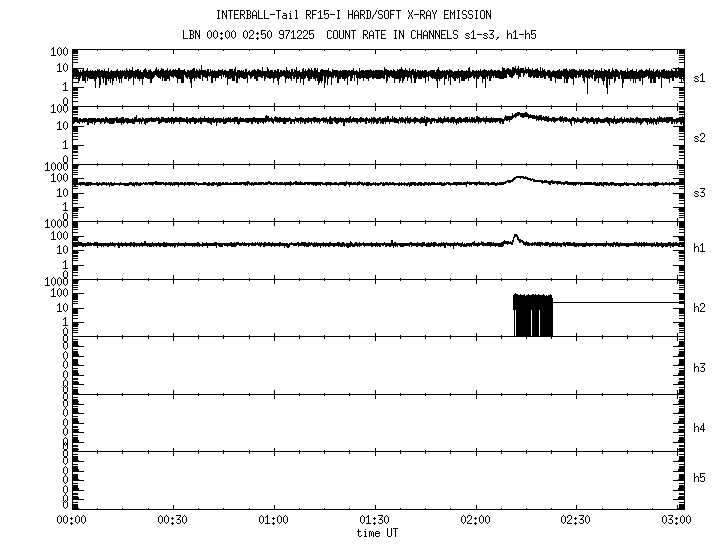Select the 02:30 time axis label
Viewport: 720px width, 550px height.
[x=577, y=520]
